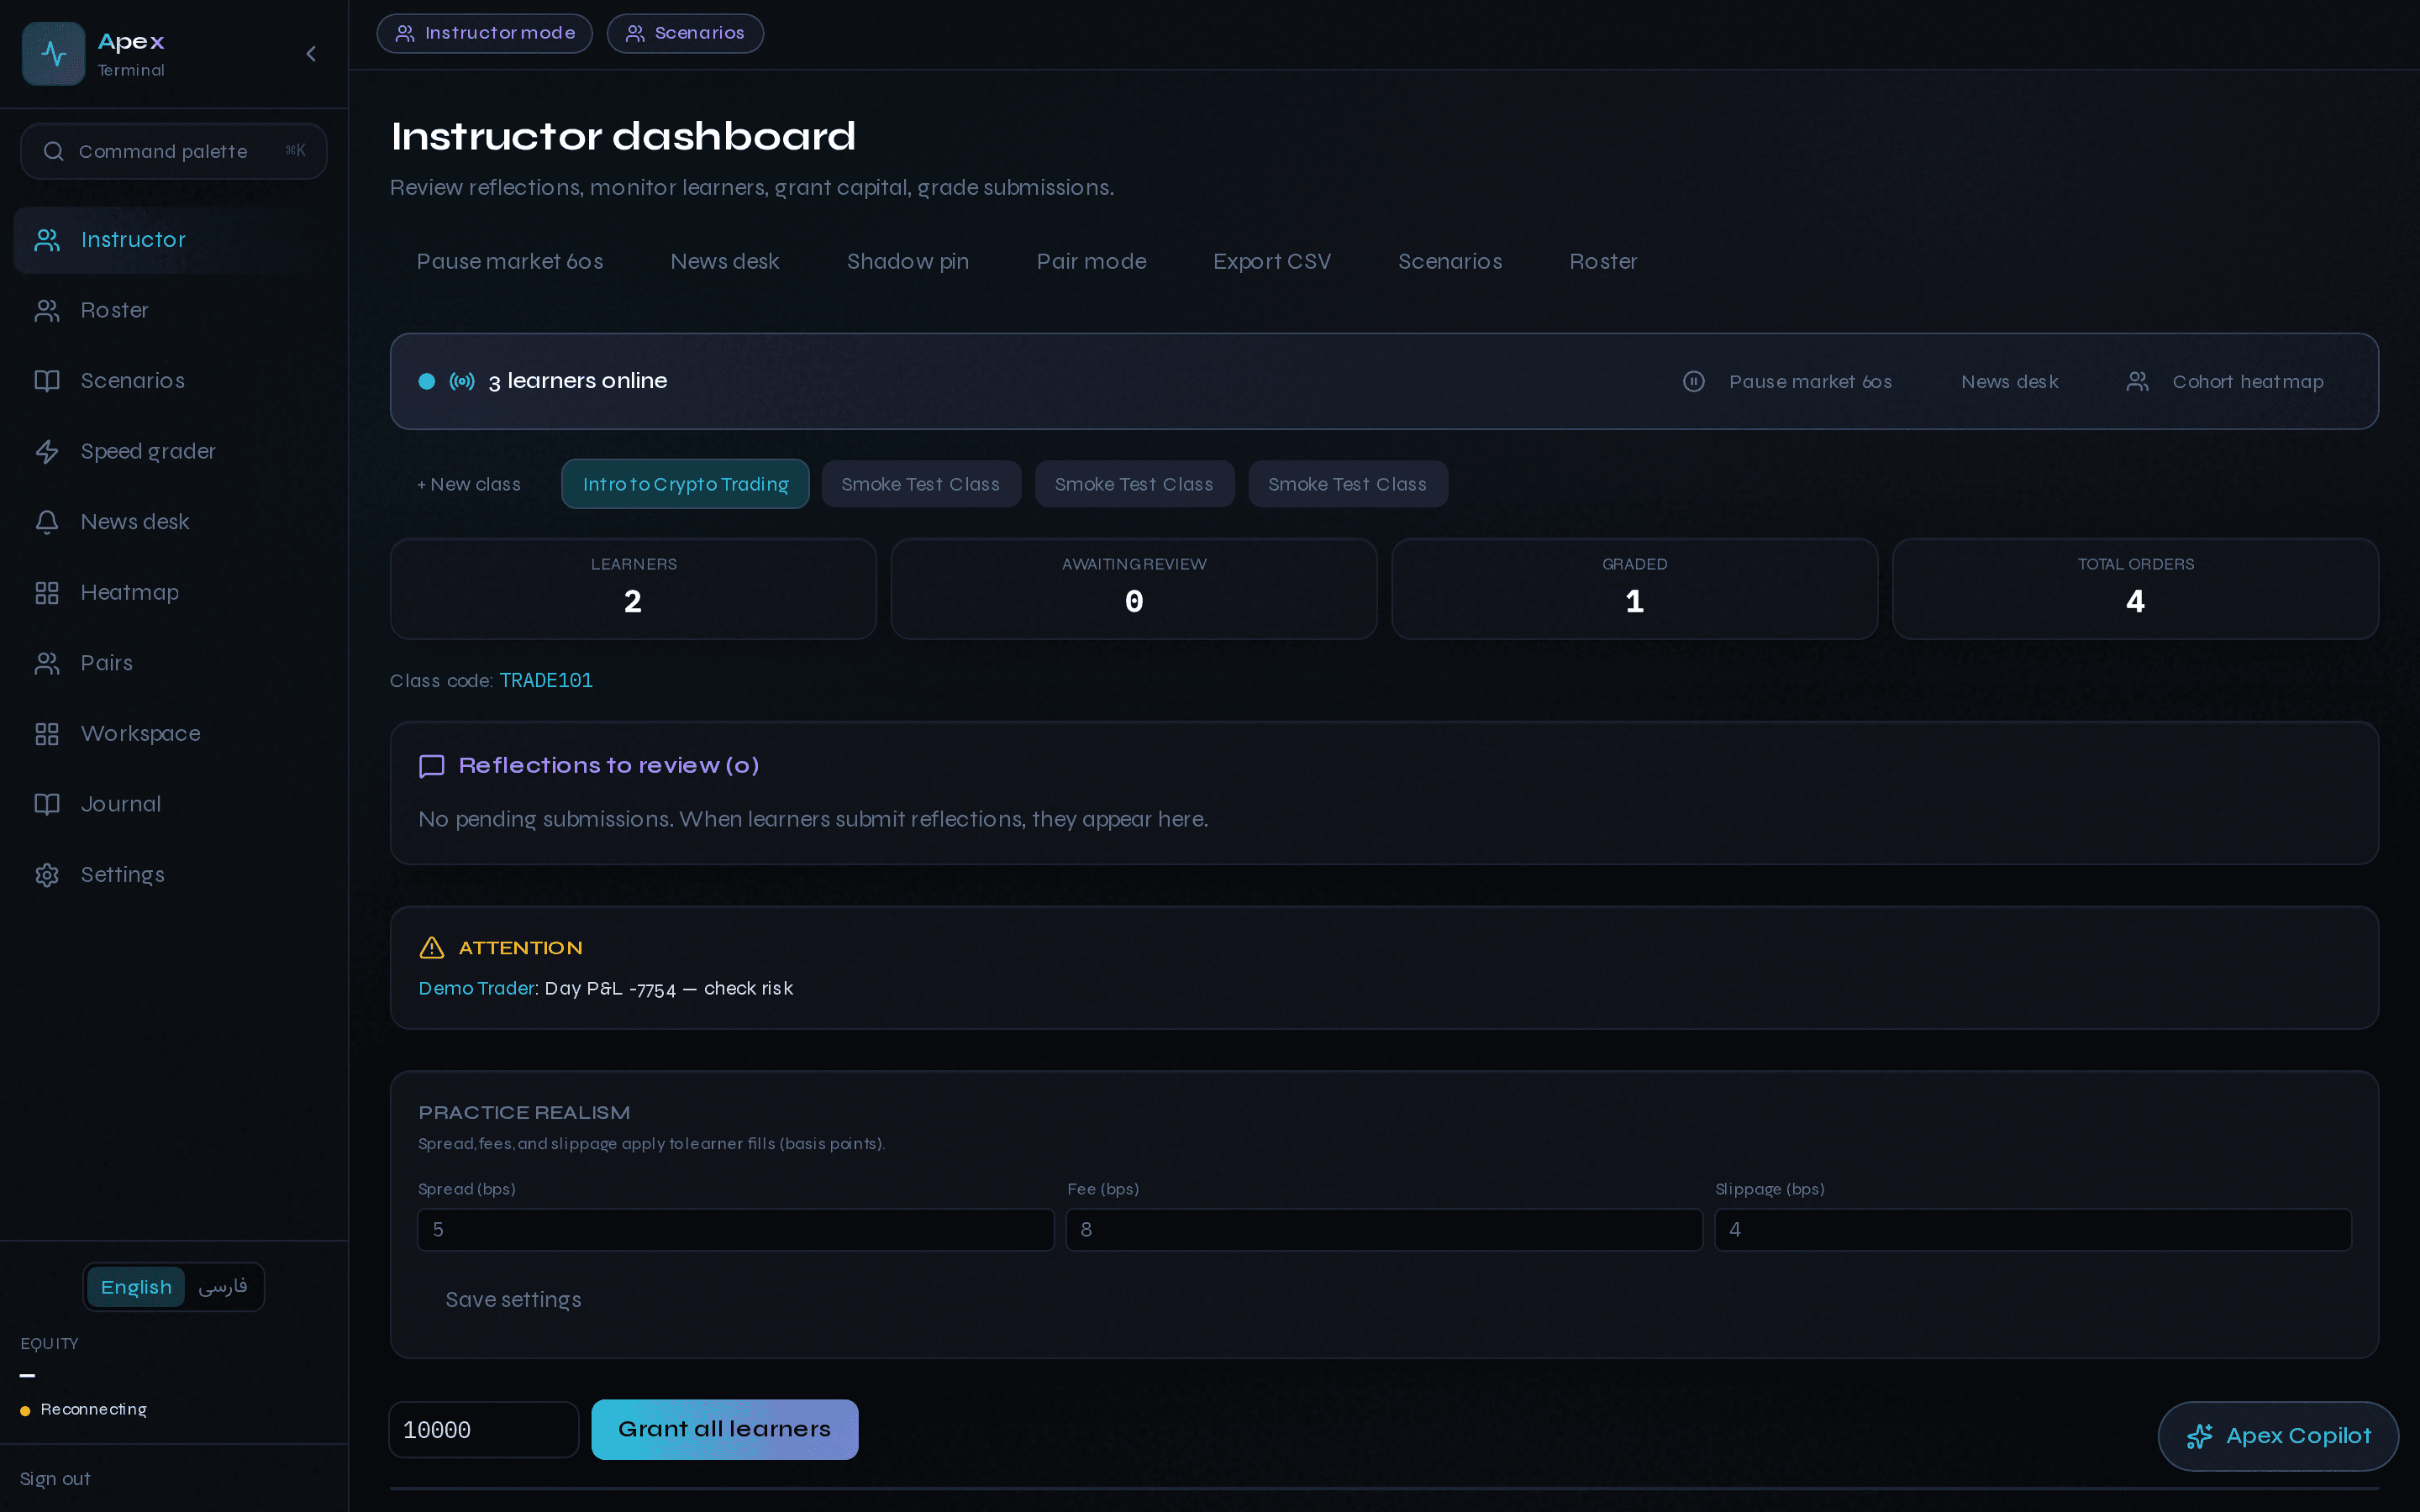Click the Reconnecting status indicator
Screen dimensions: 2420x1512
(84, 1409)
